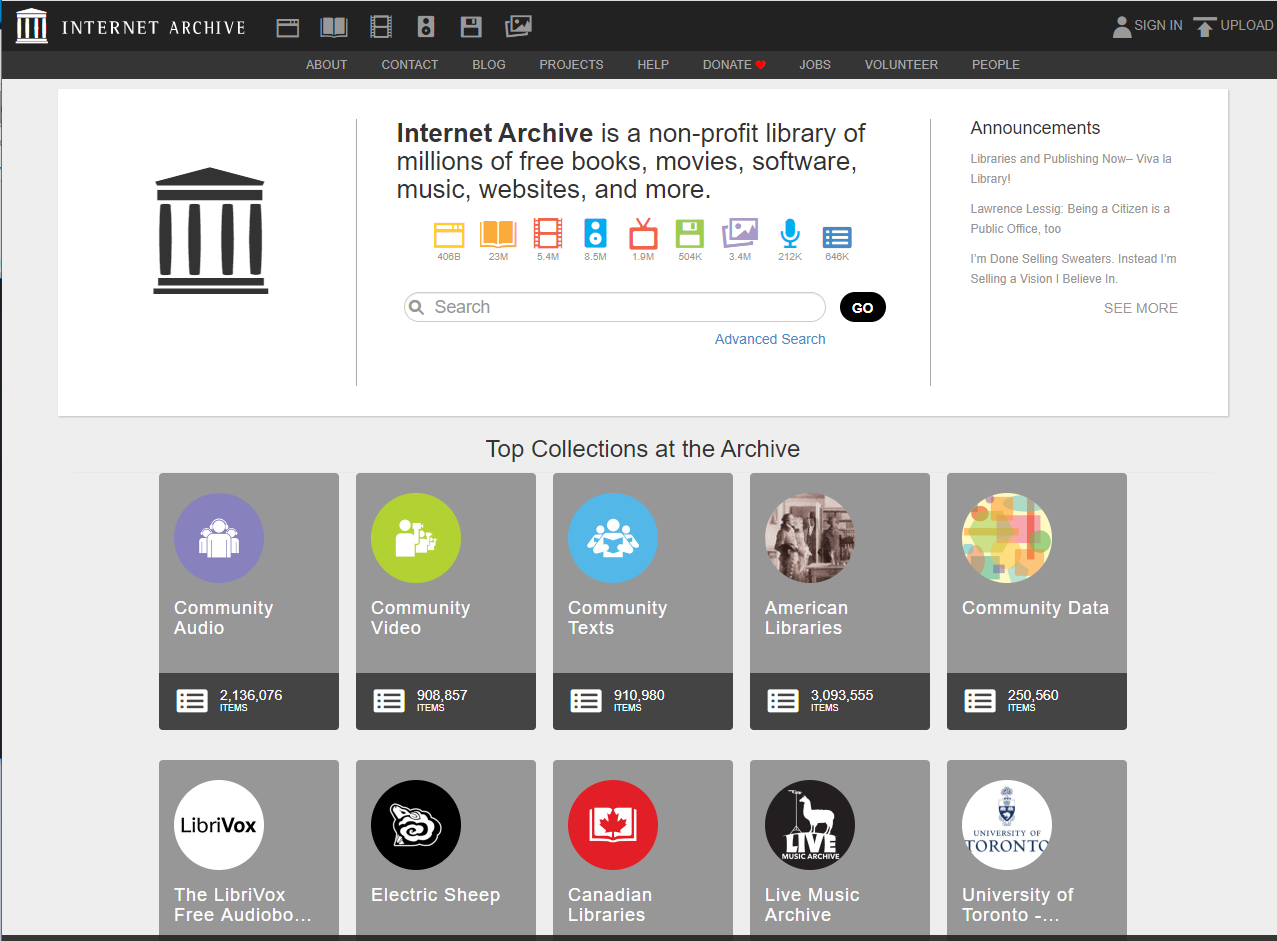
Task: Click the Canadian Libraries maple leaf icon
Action: pos(613,825)
